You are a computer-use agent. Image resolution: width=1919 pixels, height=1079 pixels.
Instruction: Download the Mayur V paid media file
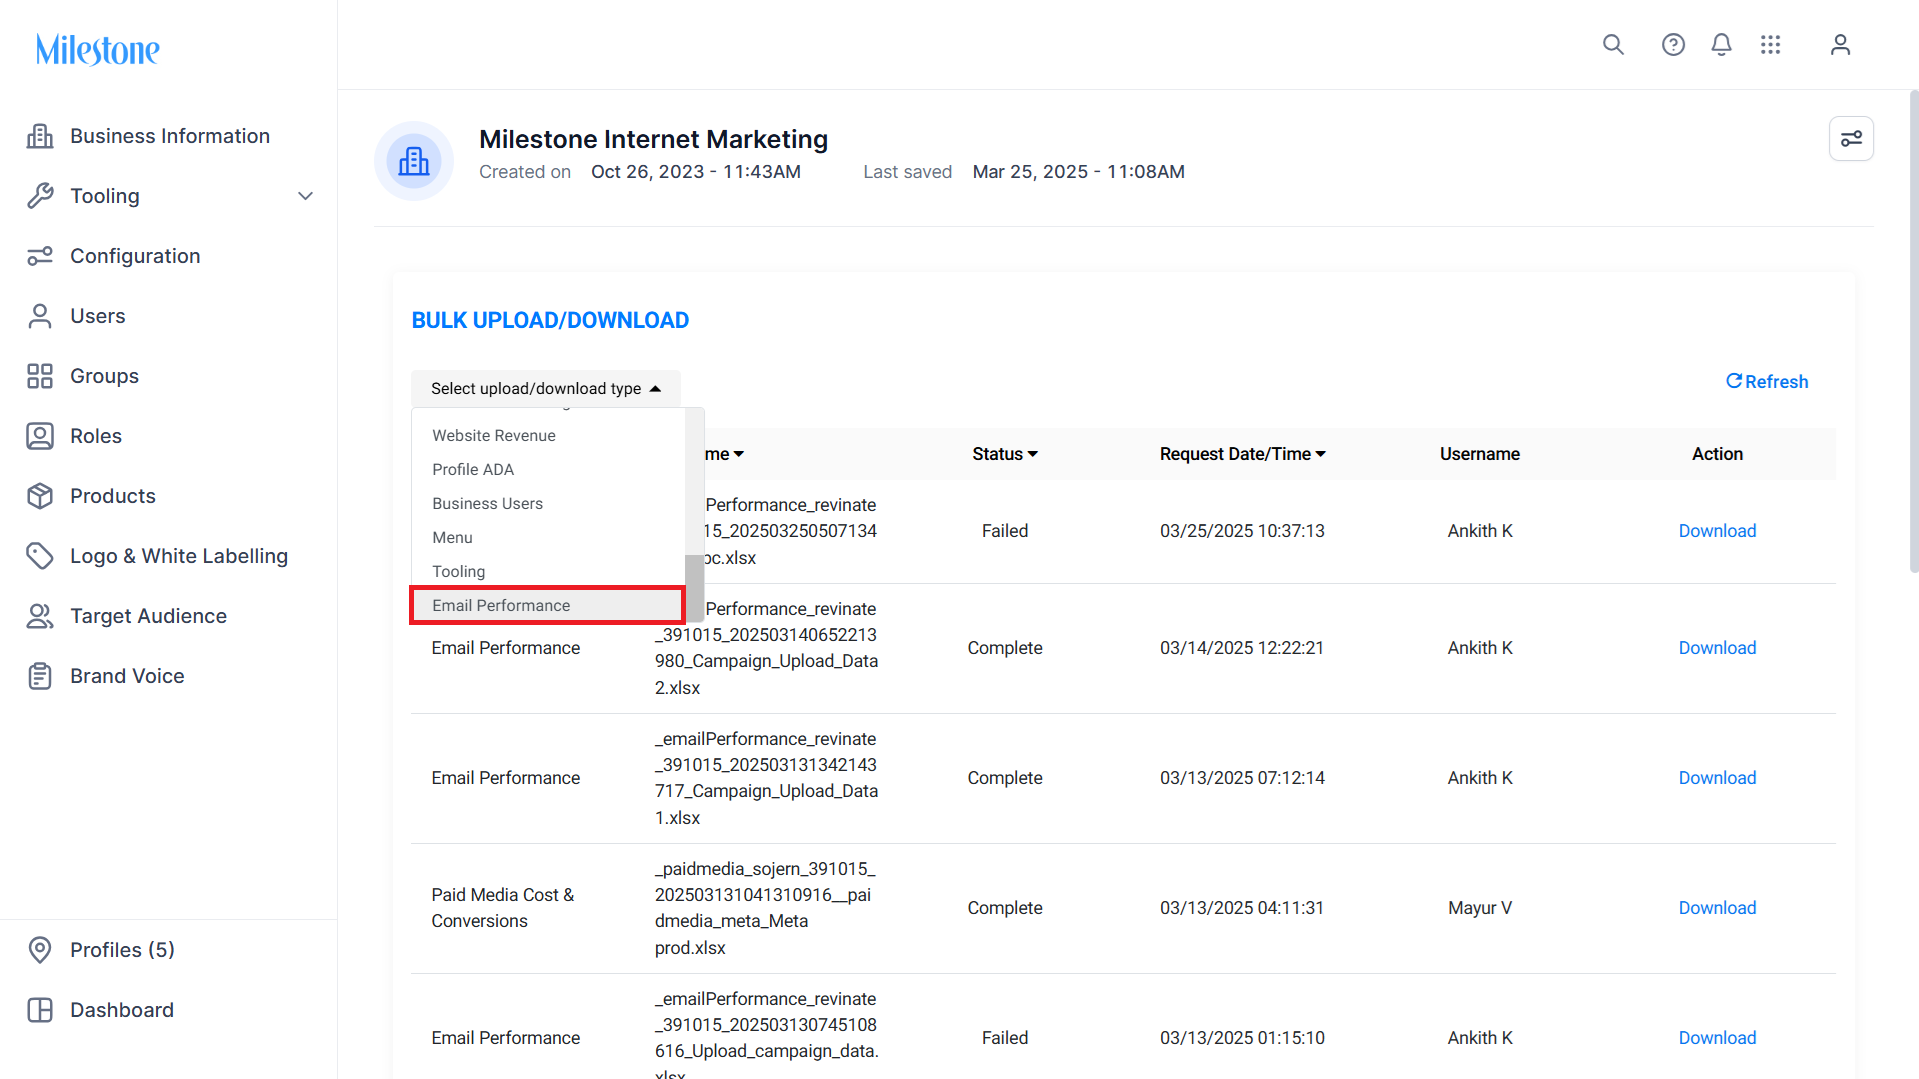pyautogui.click(x=1717, y=908)
